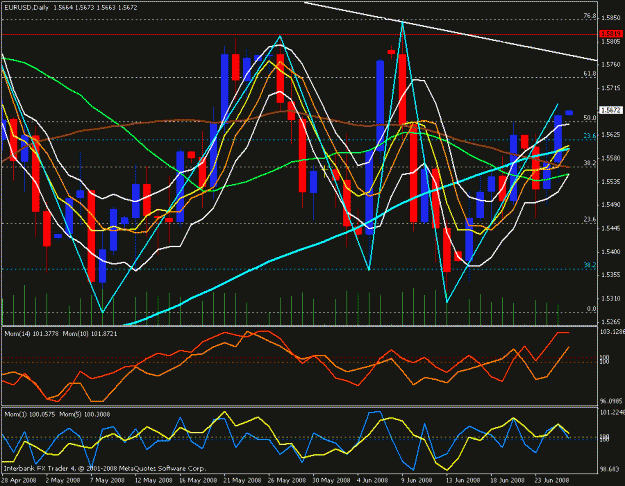Click the 1.5805 price axis label
The height and width of the screenshot is (486, 625).
pos(610,41)
